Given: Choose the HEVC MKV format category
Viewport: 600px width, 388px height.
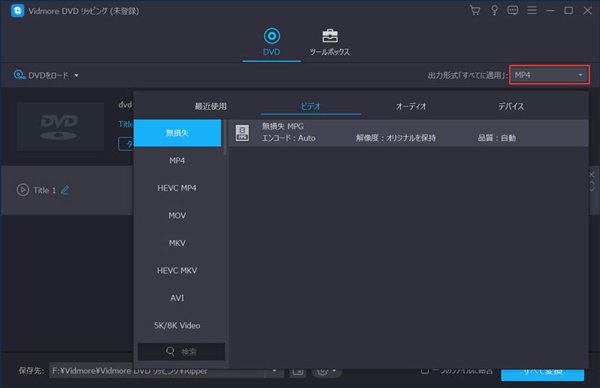Looking at the screenshot, I should [177, 271].
